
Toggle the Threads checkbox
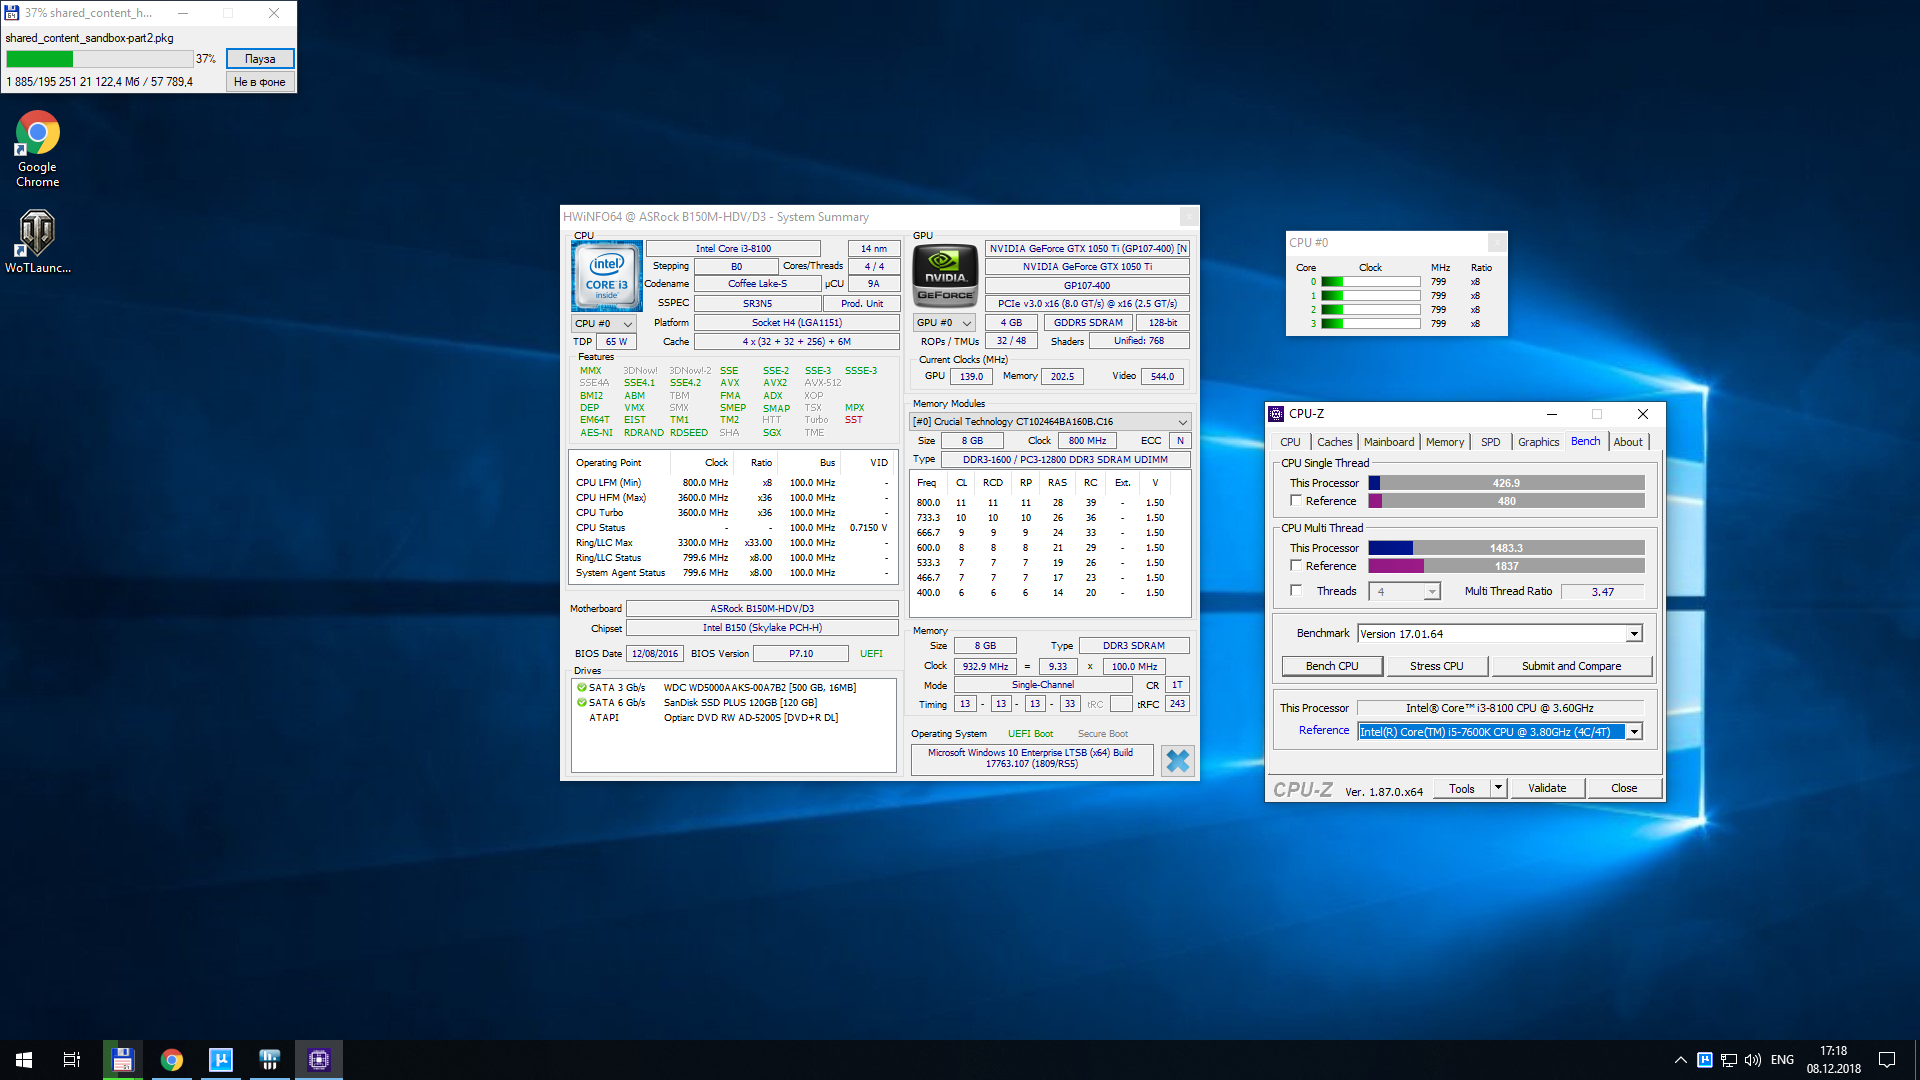tap(1296, 591)
